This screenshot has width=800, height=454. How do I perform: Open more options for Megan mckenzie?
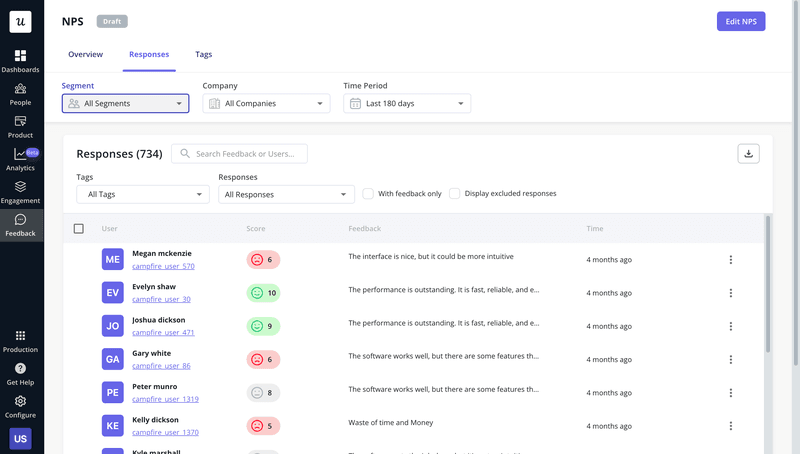730,260
